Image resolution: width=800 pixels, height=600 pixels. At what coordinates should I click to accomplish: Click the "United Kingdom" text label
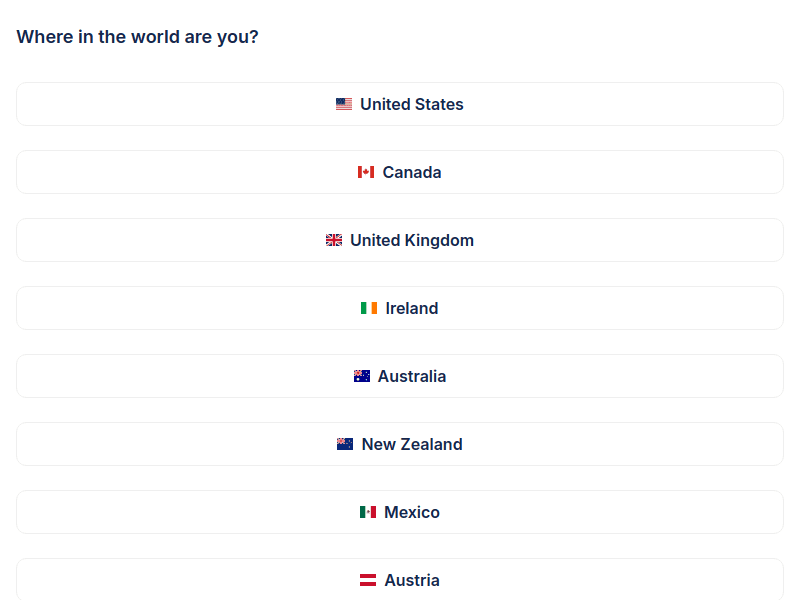click(412, 240)
